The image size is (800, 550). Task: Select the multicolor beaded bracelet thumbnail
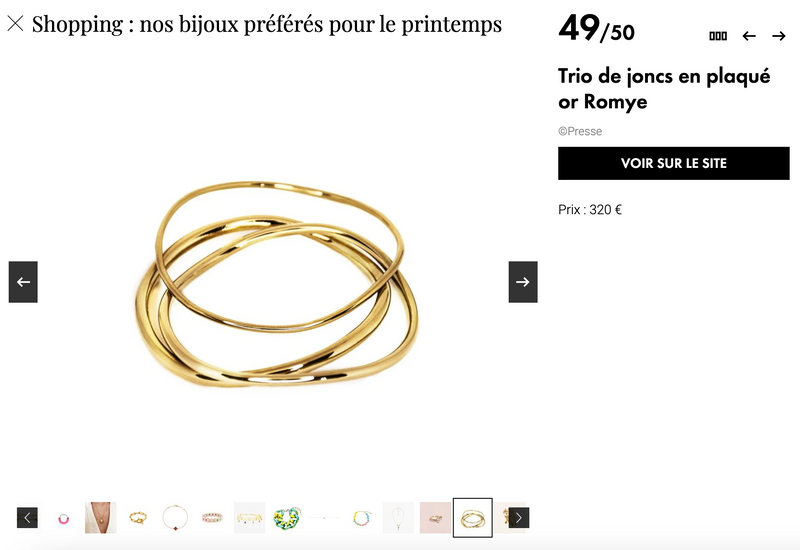(361, 518)
